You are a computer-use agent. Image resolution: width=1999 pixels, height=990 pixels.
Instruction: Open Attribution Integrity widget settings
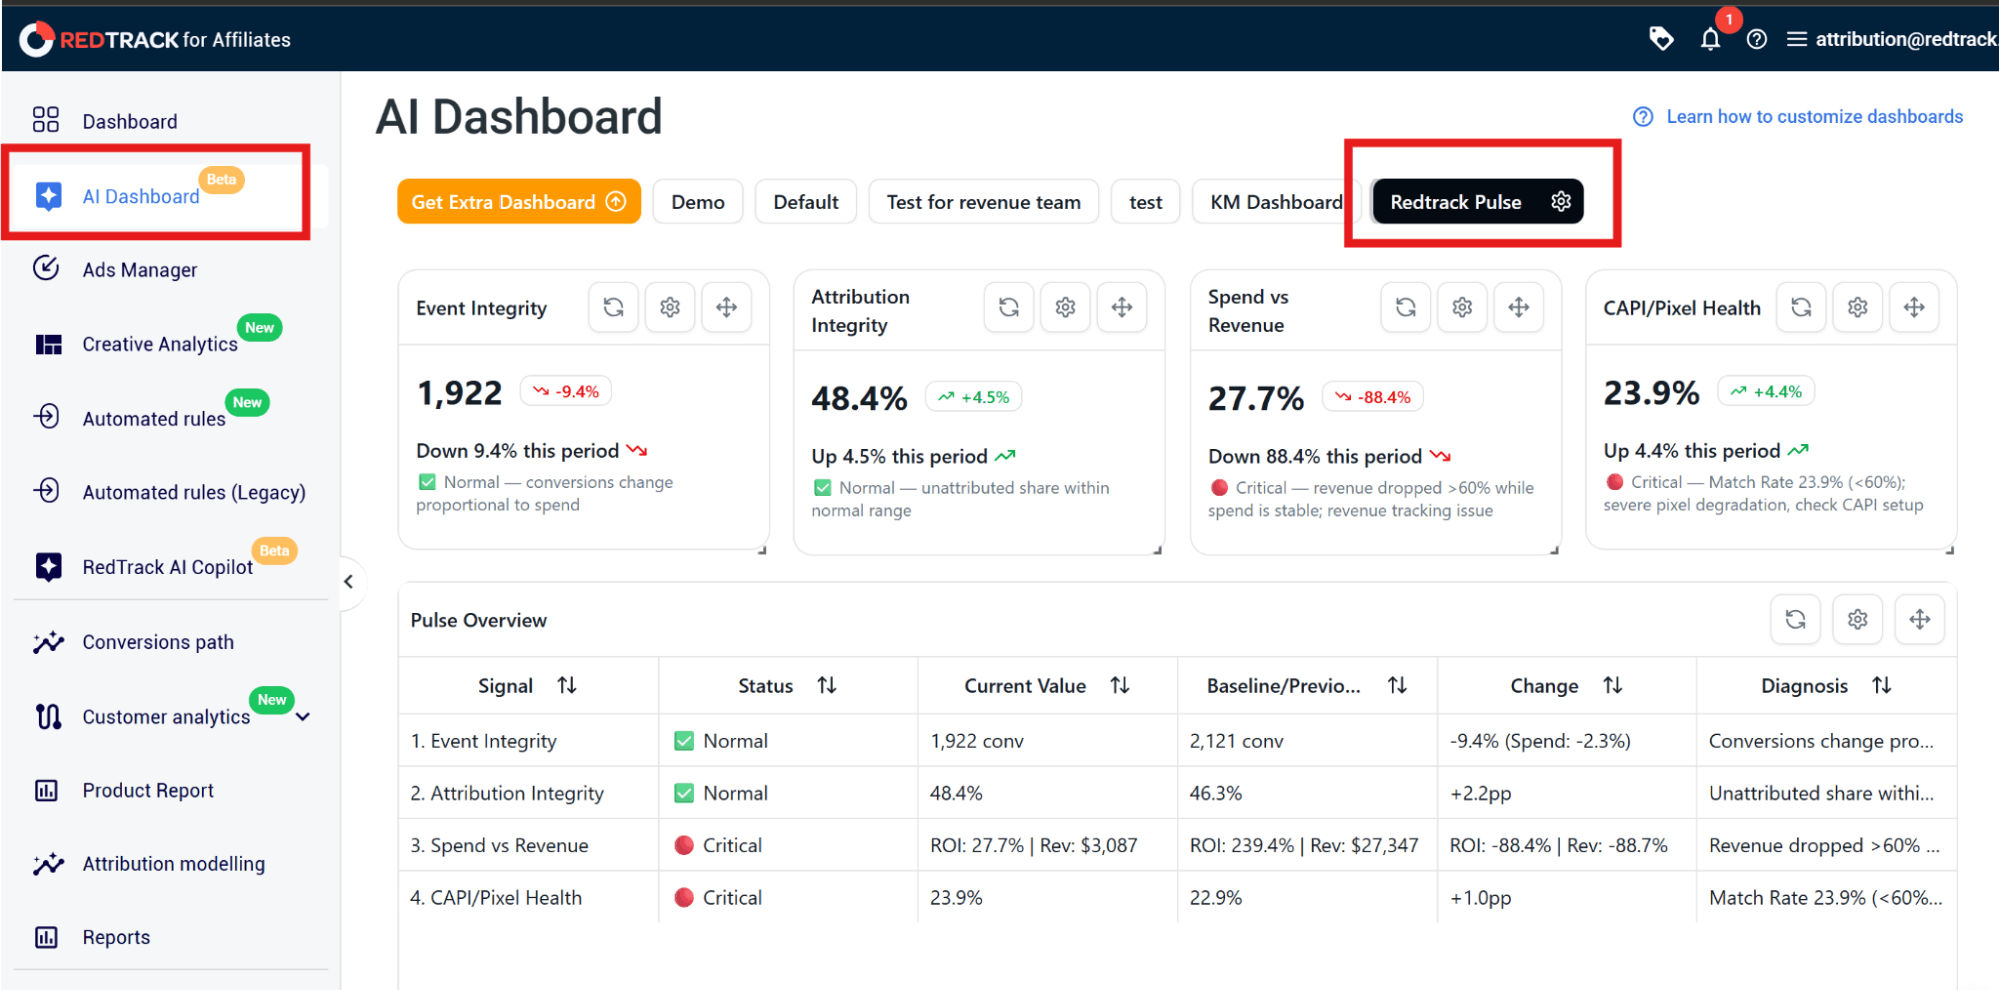[1065, 307]
